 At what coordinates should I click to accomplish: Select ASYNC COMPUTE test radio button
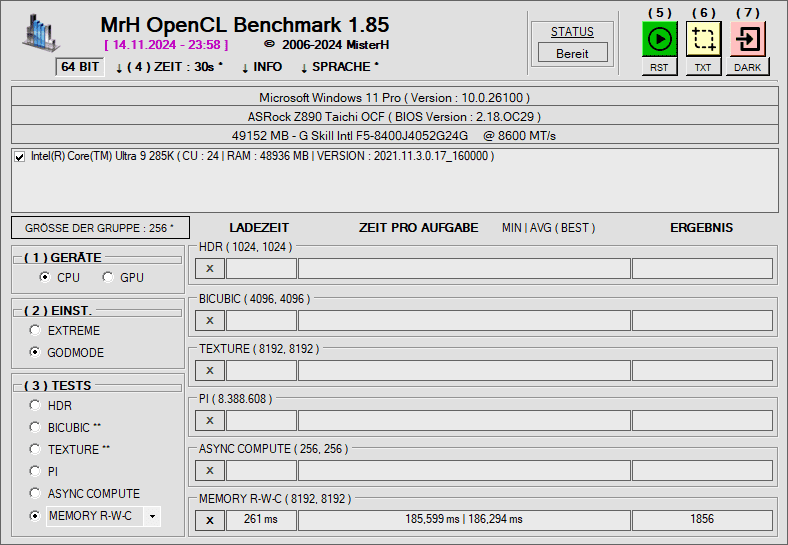tap(35, 493)
